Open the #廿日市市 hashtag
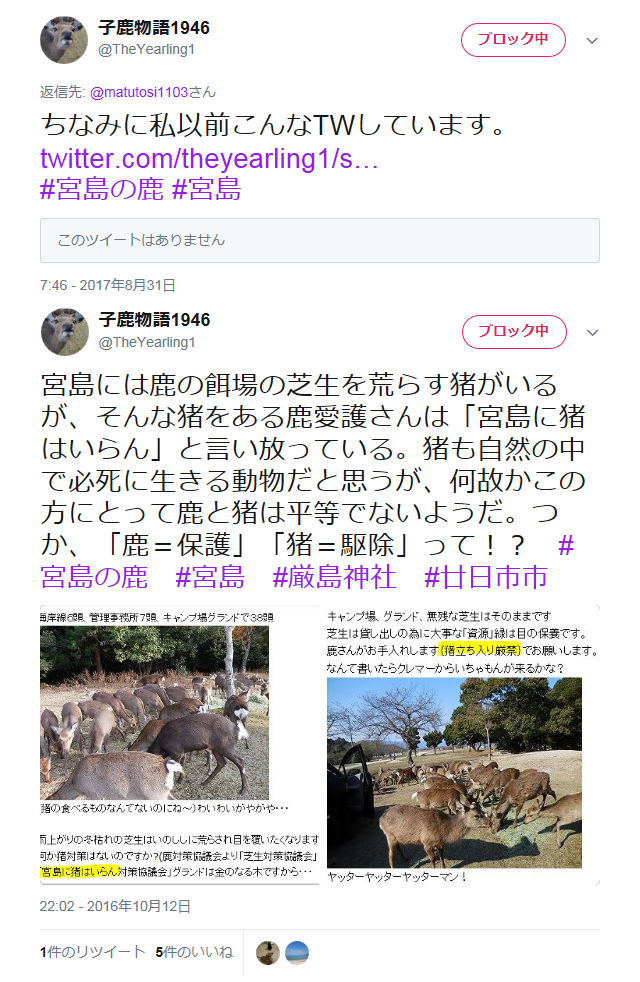The width and height of the screenshot is (640, 982). 486,577
